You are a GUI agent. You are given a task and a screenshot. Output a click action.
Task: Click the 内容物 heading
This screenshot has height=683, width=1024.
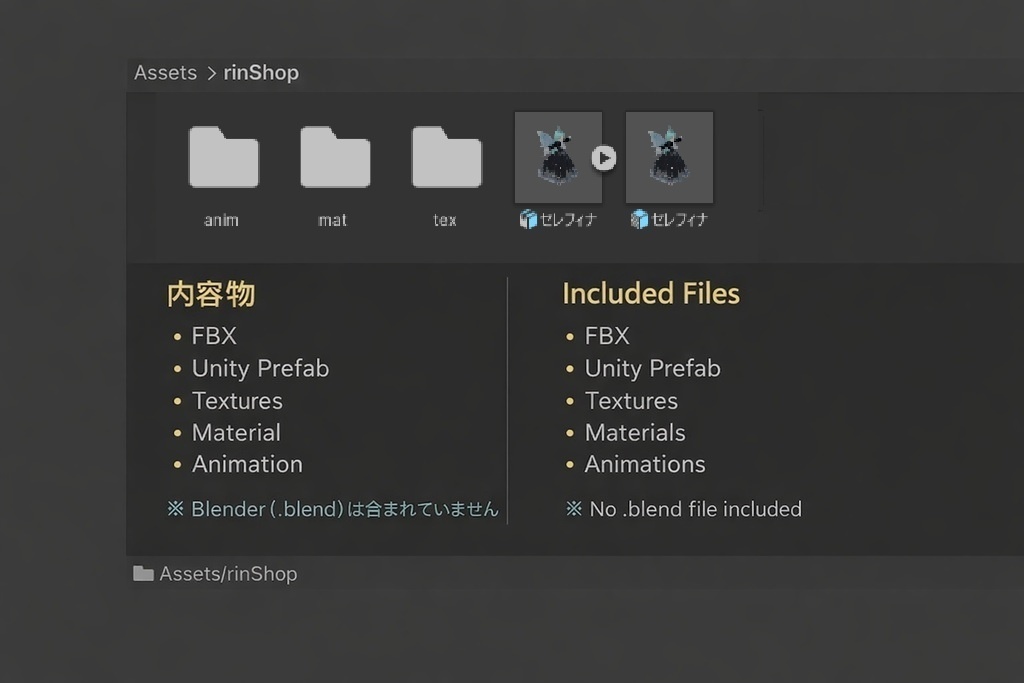coord(211,294)
